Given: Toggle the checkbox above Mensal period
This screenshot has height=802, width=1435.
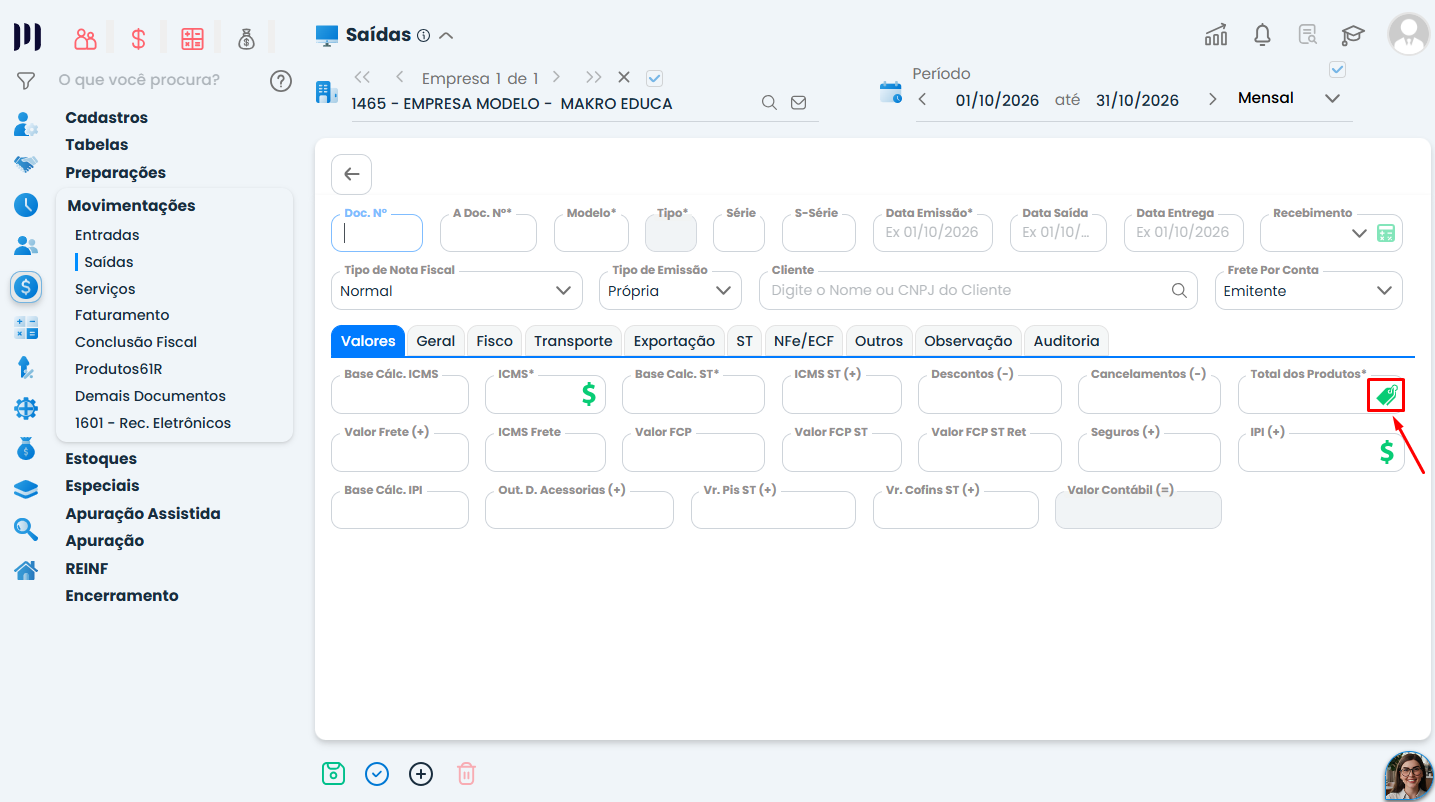Looking at the screenshot, I should tap(1337, 69).
